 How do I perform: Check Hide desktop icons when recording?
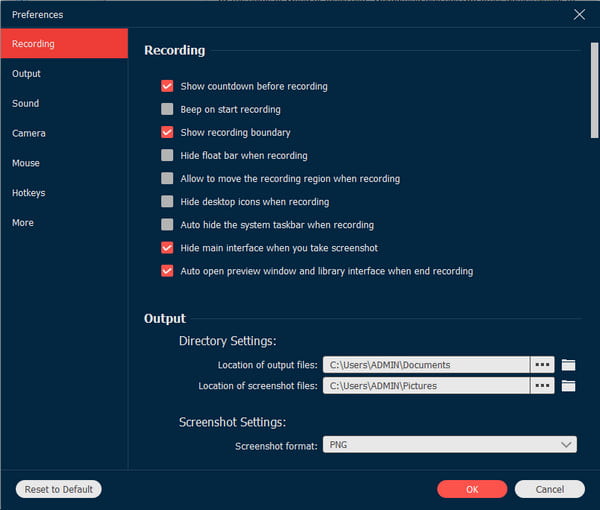tap(167, 202)
